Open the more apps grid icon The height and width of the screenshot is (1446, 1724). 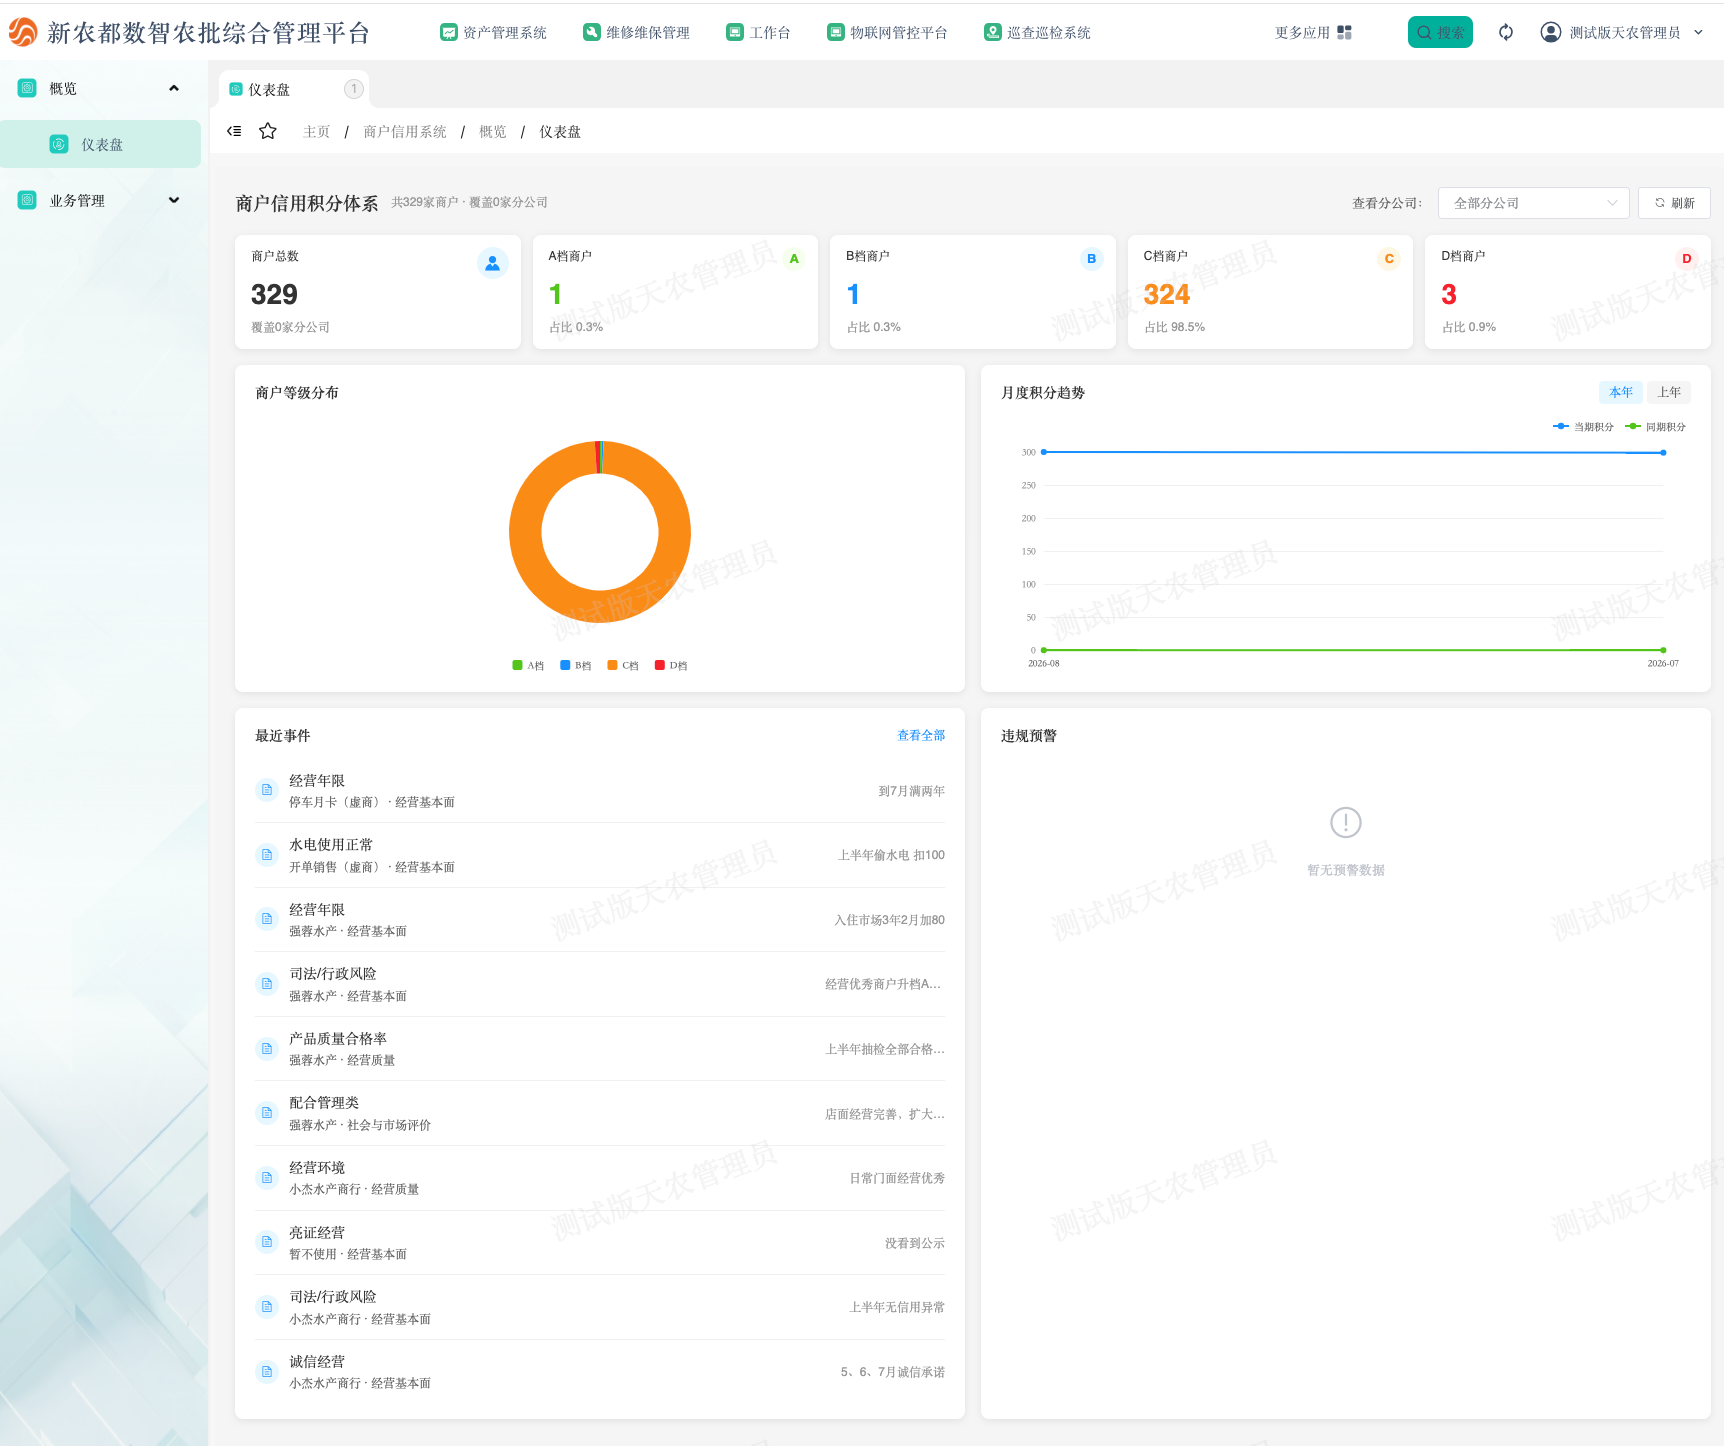pyautogui.click(x=1344, y=33)
